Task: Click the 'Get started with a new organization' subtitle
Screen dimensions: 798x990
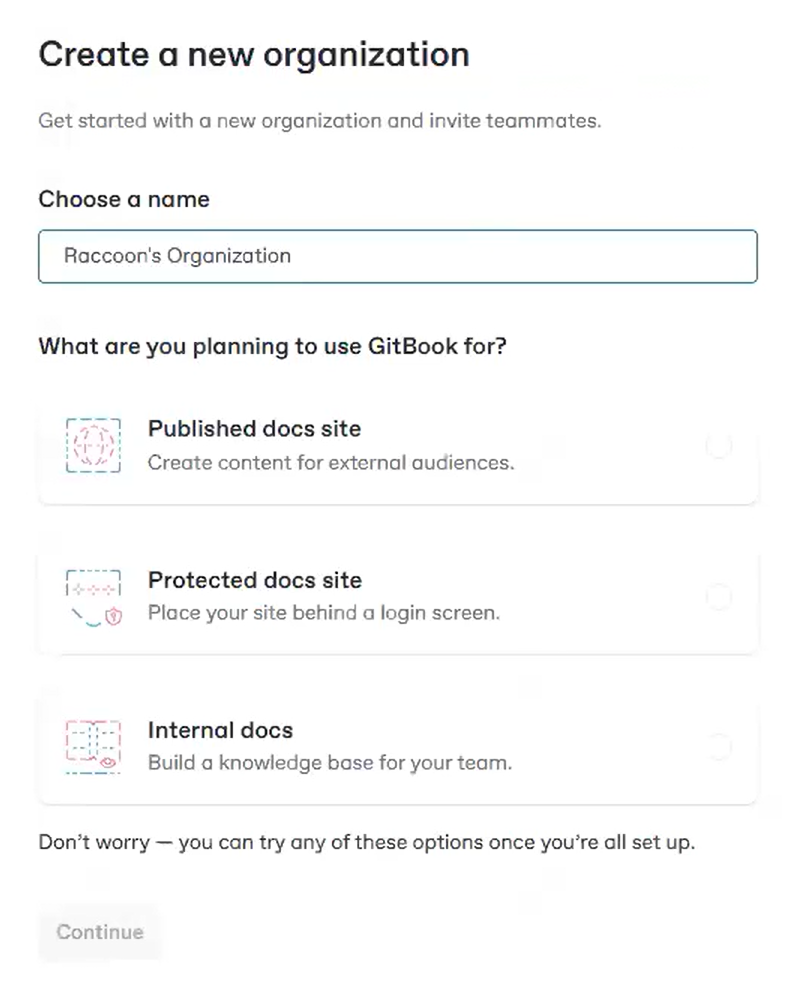Action: tap(319, 122)
